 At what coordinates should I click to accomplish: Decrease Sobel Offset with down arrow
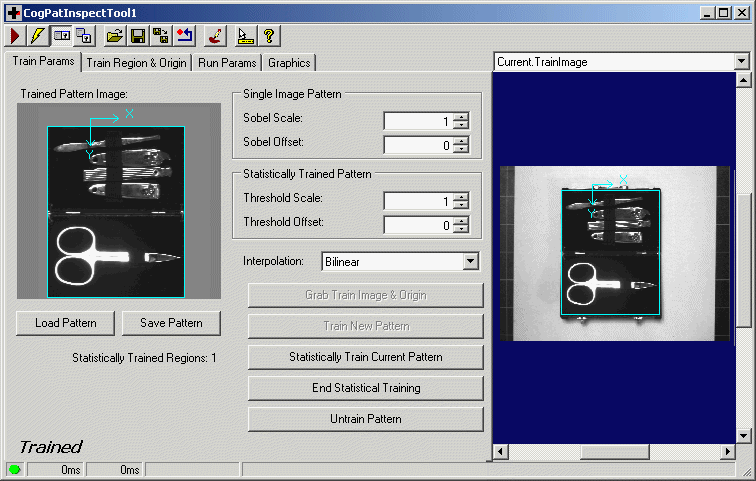click(461, 149)
